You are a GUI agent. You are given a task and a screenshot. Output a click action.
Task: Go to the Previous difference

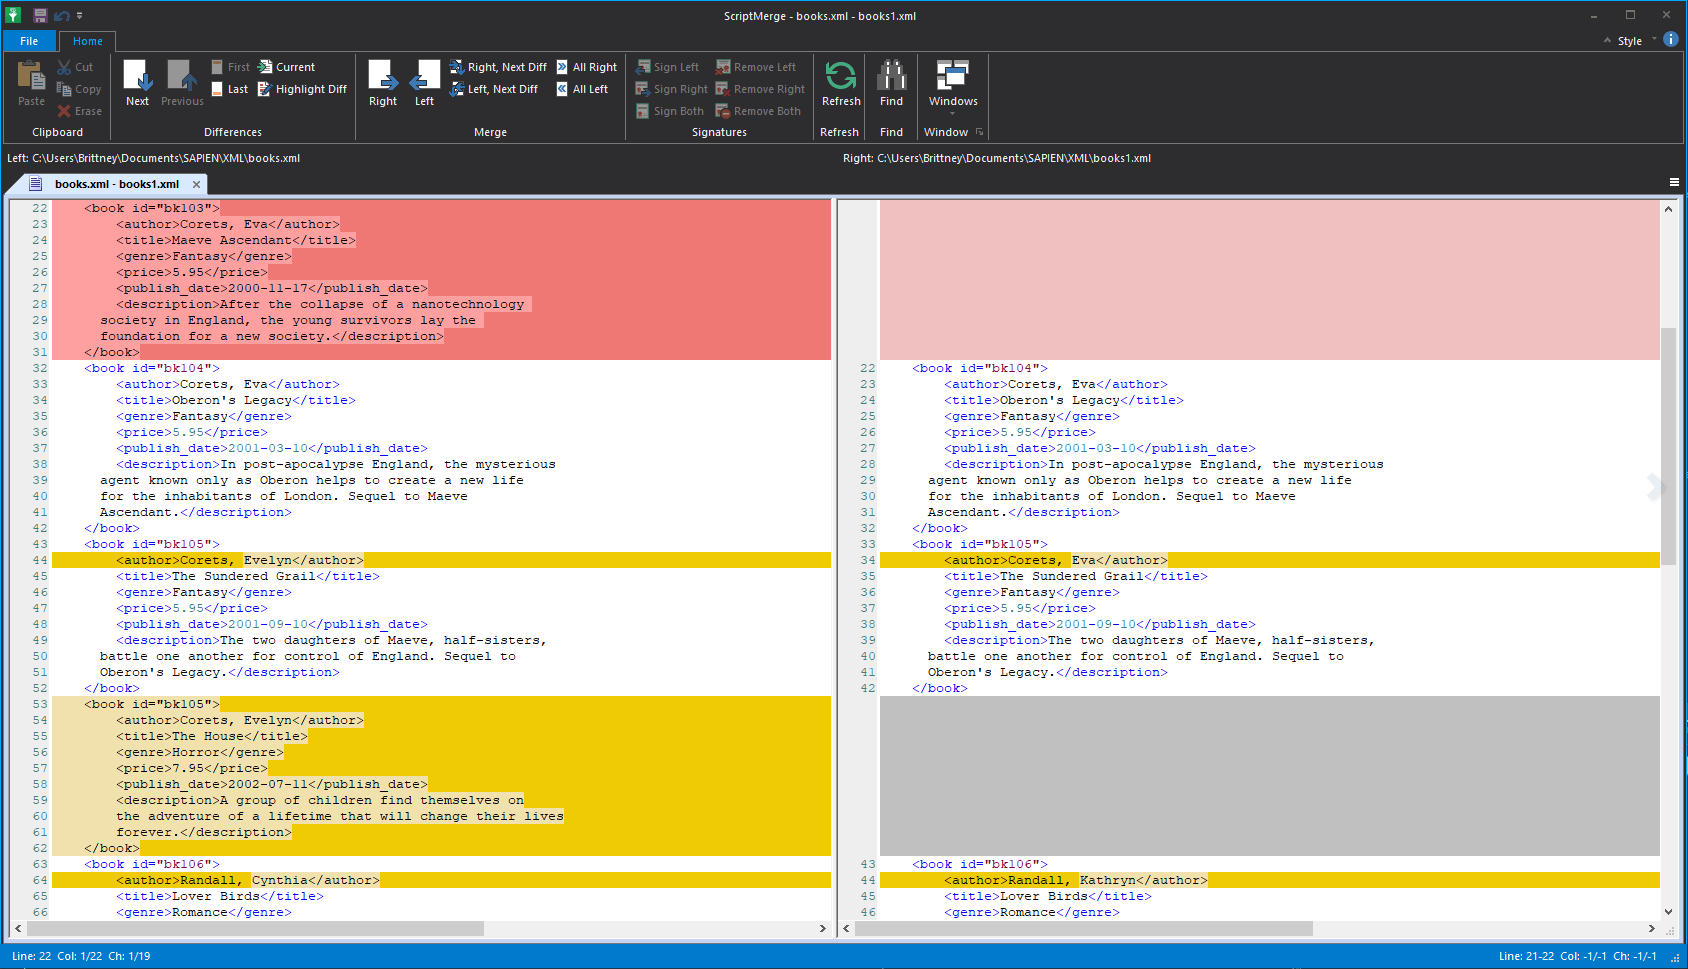[182, 83]
